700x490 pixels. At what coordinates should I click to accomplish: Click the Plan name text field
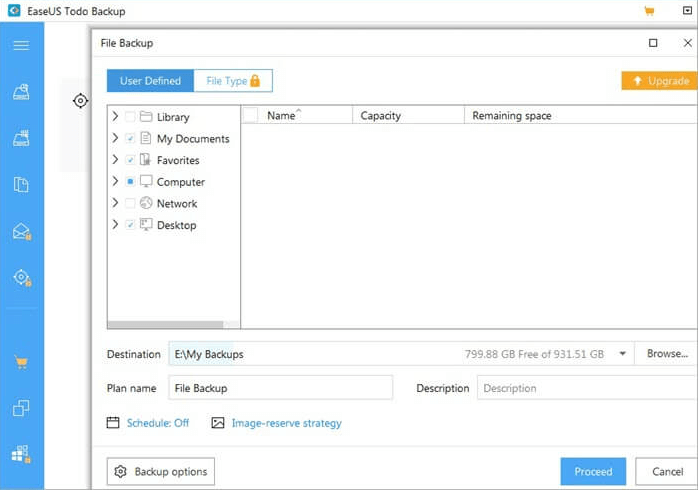[280, 388]
